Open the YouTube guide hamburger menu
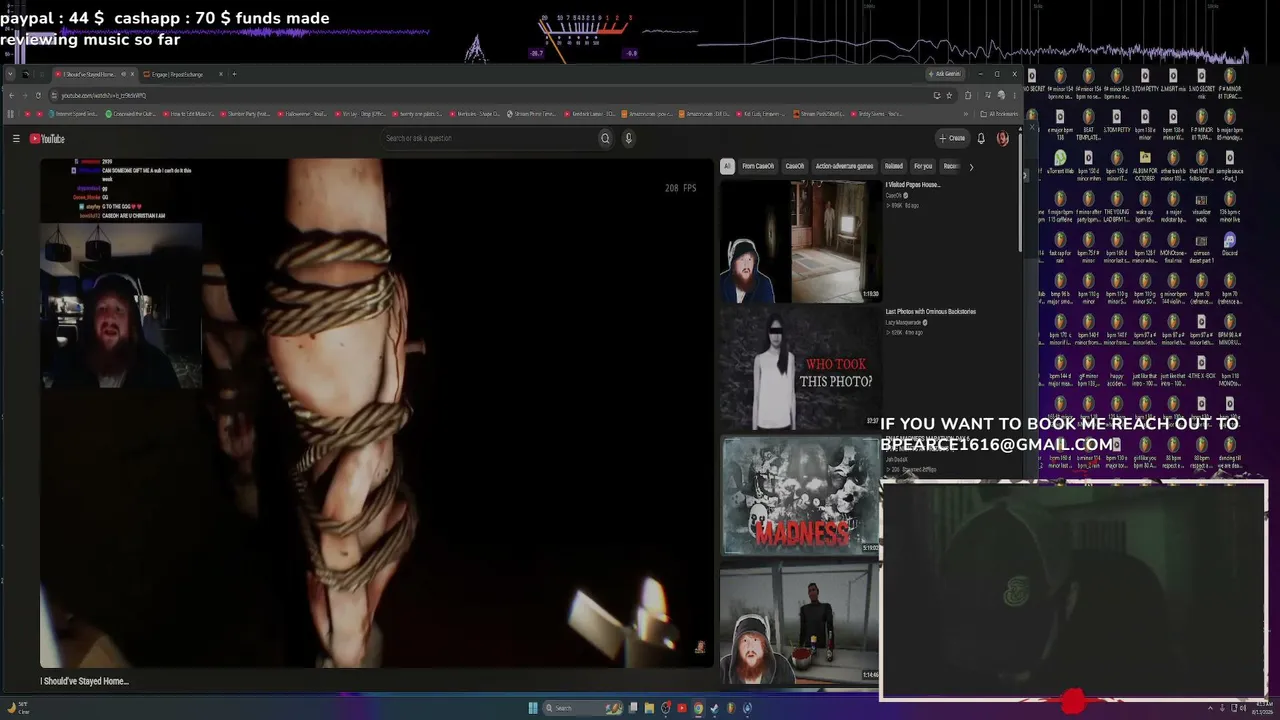 [16, 138]
